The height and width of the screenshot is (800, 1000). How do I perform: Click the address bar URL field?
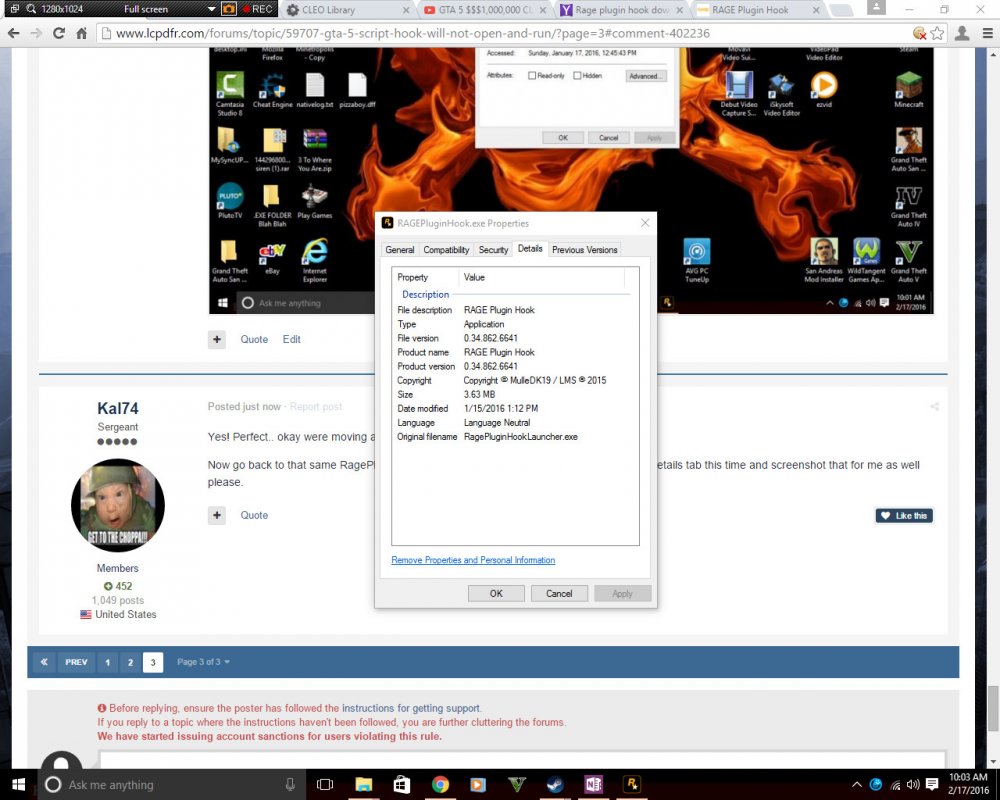(x=504, y=33)
